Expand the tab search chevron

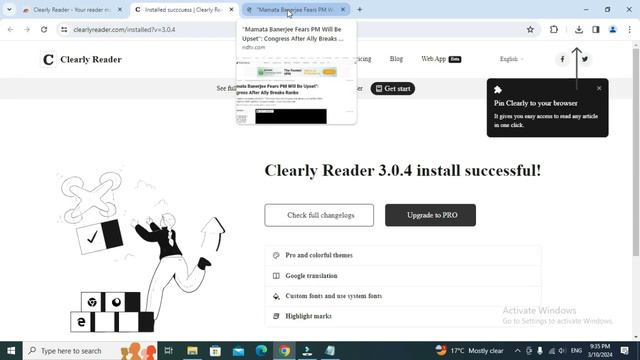point(9,9)
